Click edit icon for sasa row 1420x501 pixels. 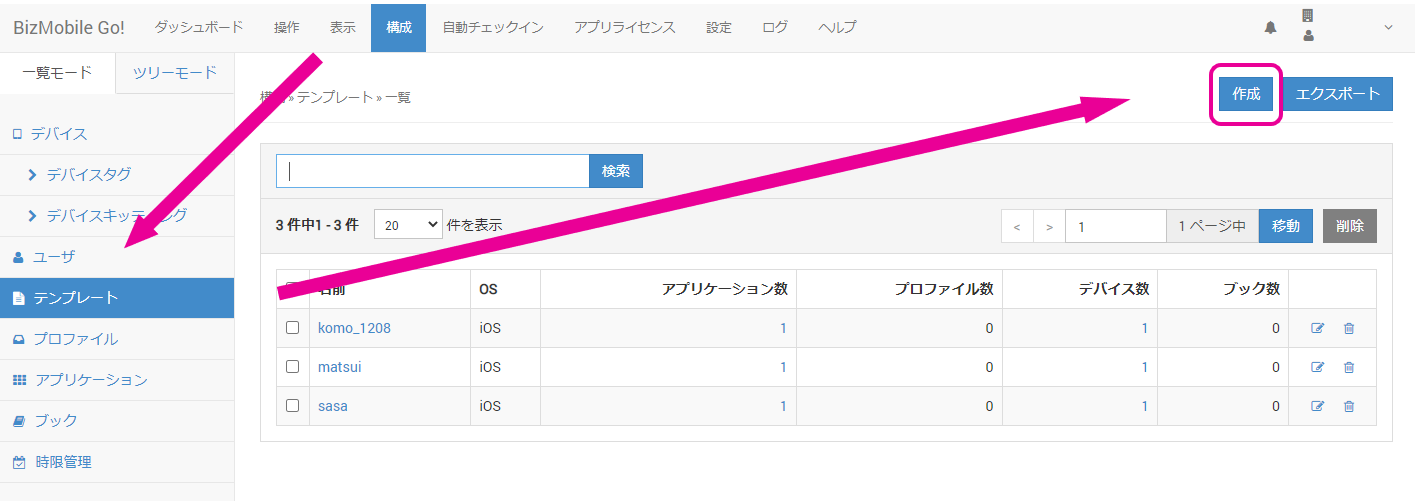pos(1317,406)
